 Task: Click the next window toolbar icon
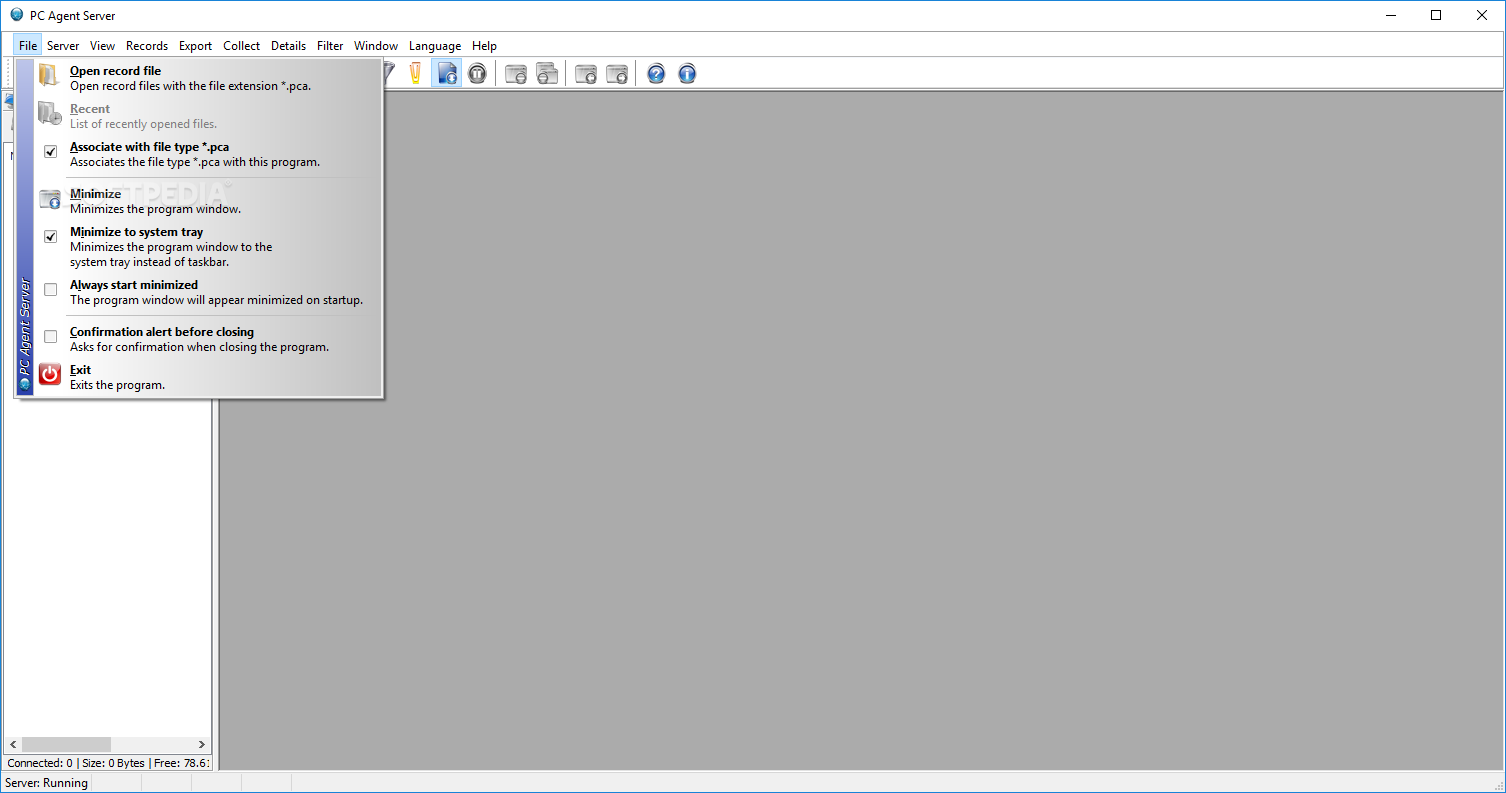point(617,73)
